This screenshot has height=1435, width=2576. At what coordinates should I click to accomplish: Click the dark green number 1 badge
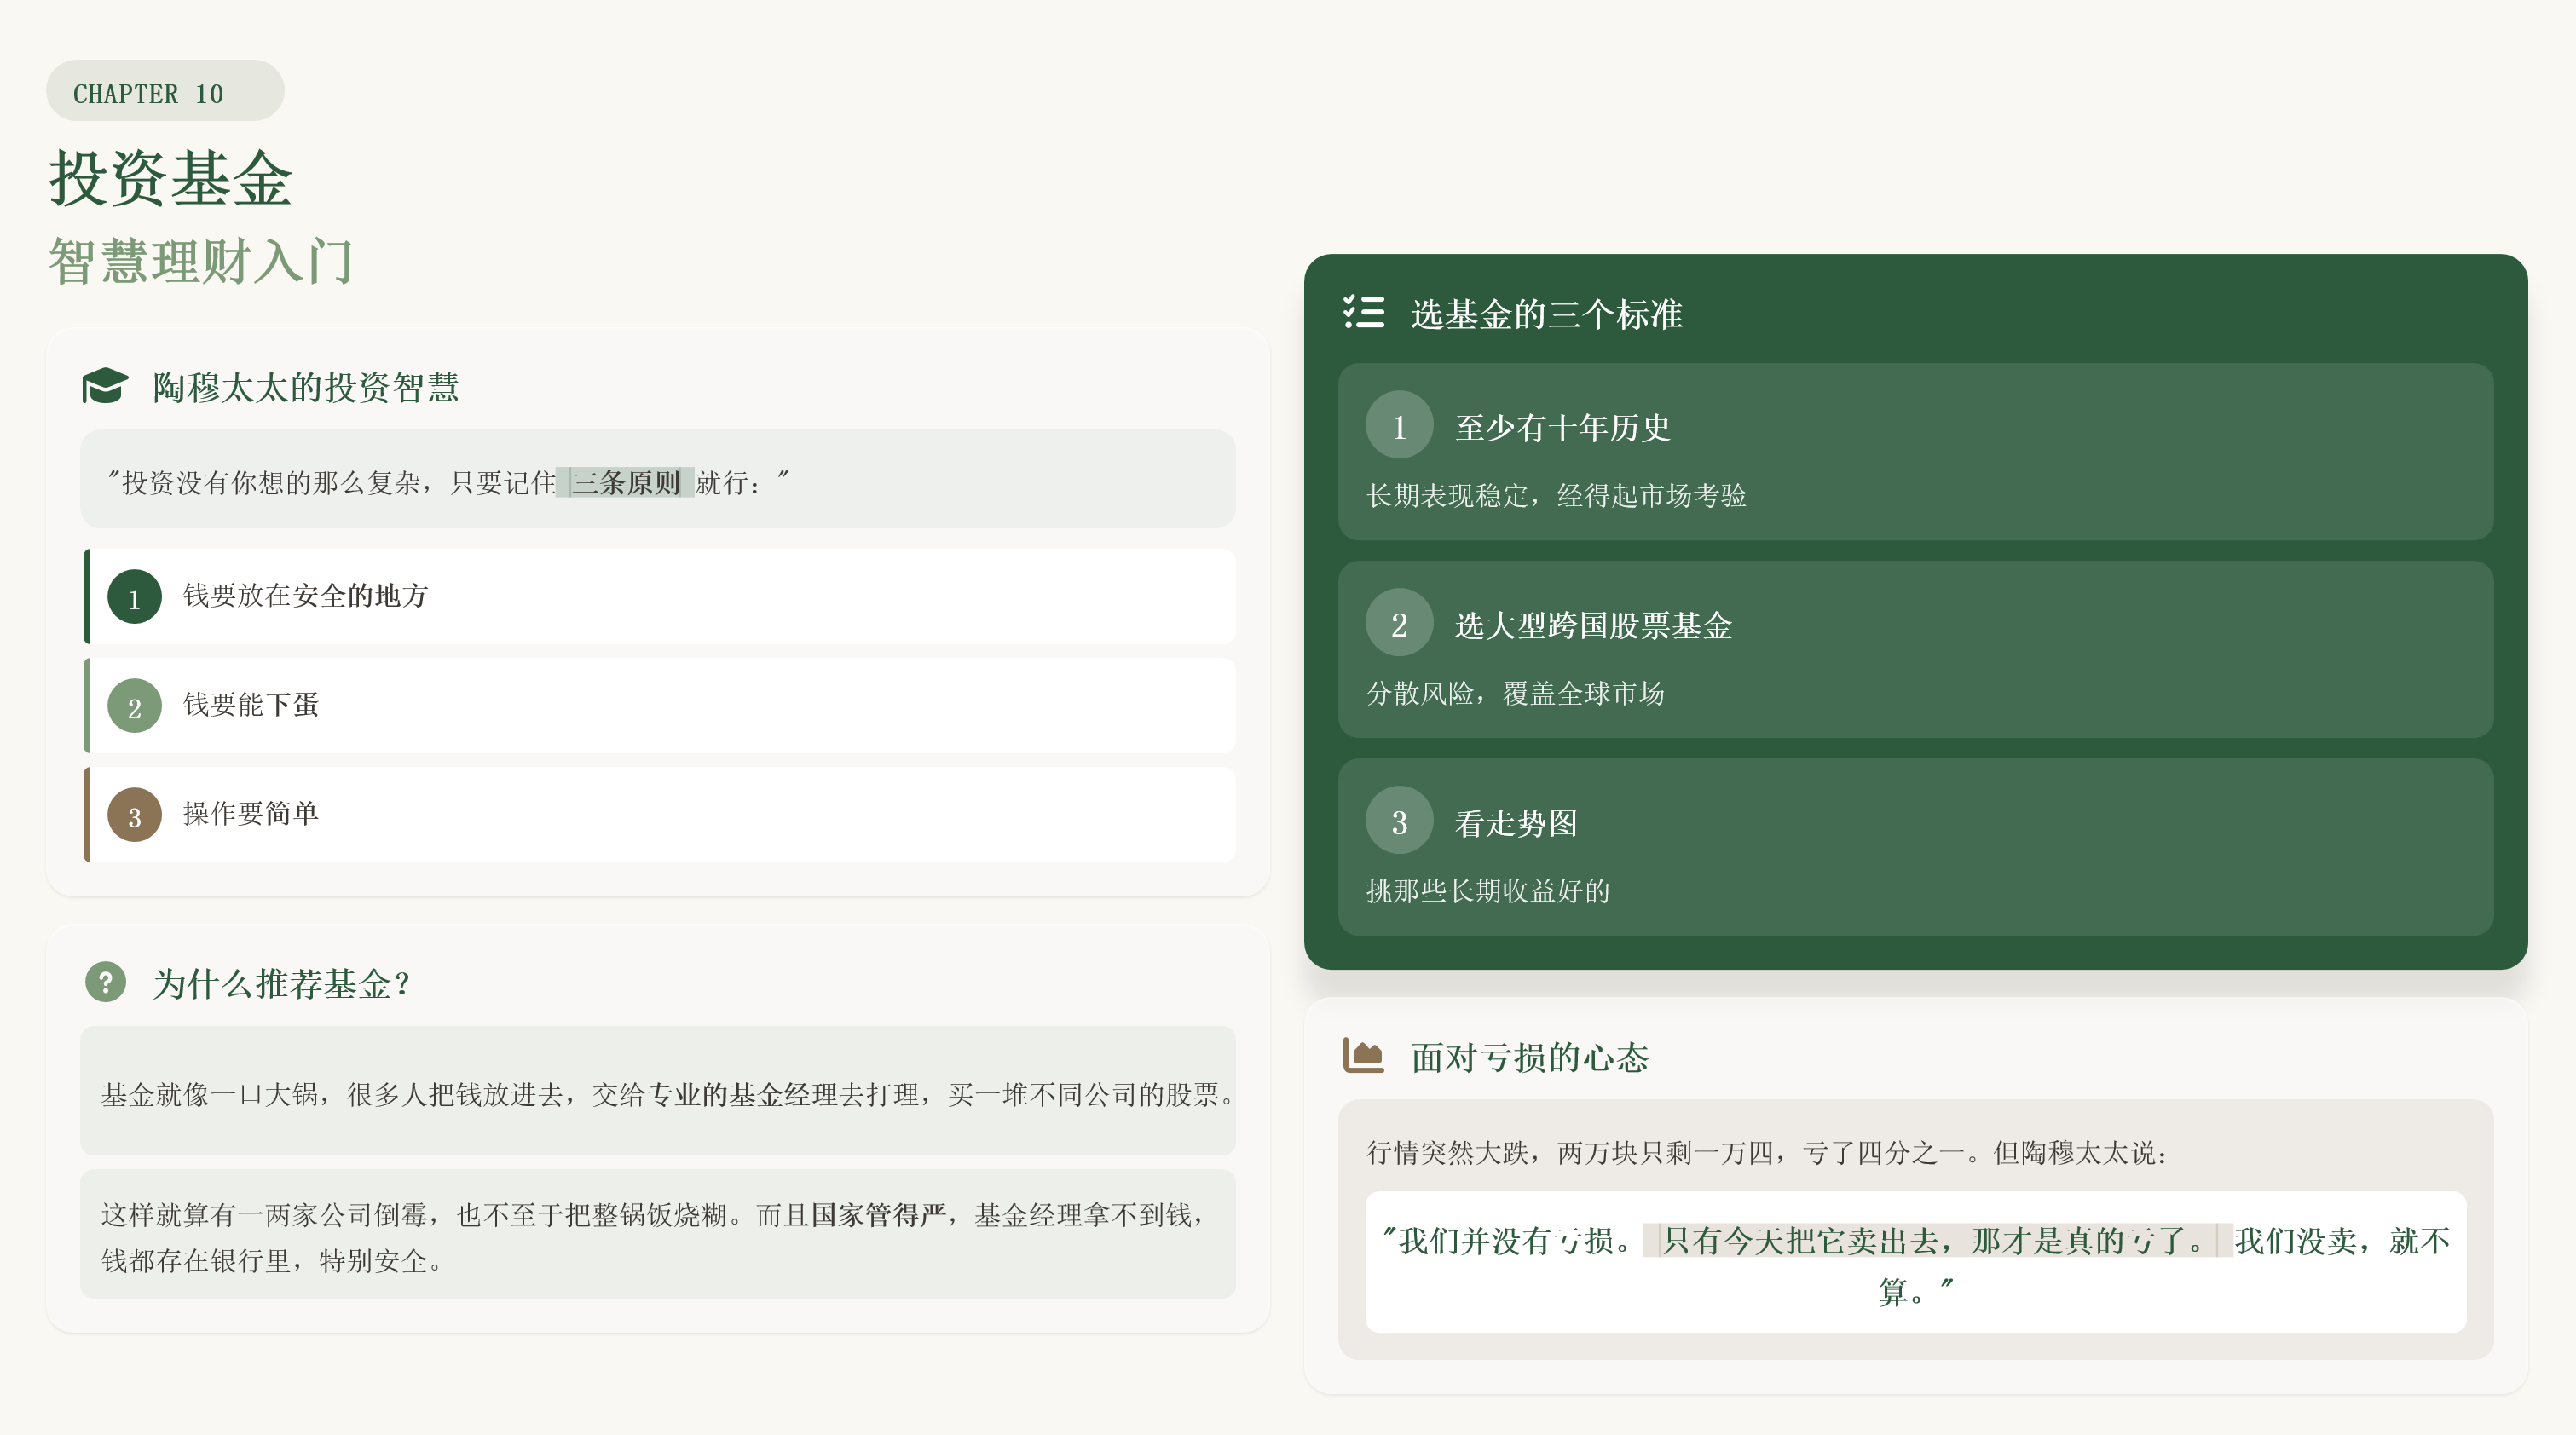[x=134, y=597]
